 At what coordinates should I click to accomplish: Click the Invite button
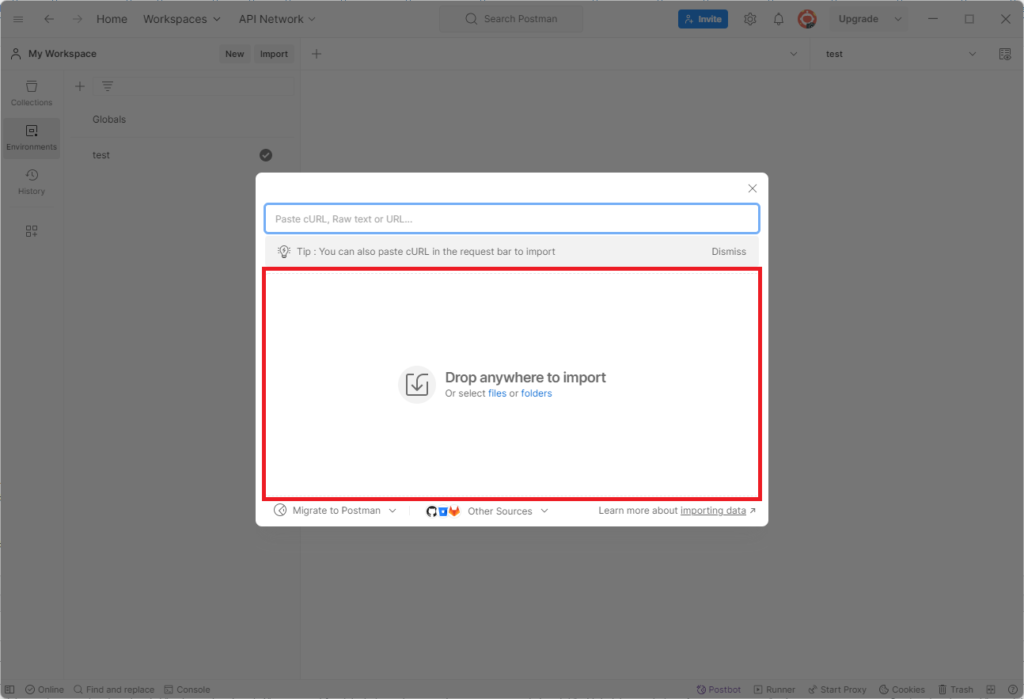(x=703, y=19)
